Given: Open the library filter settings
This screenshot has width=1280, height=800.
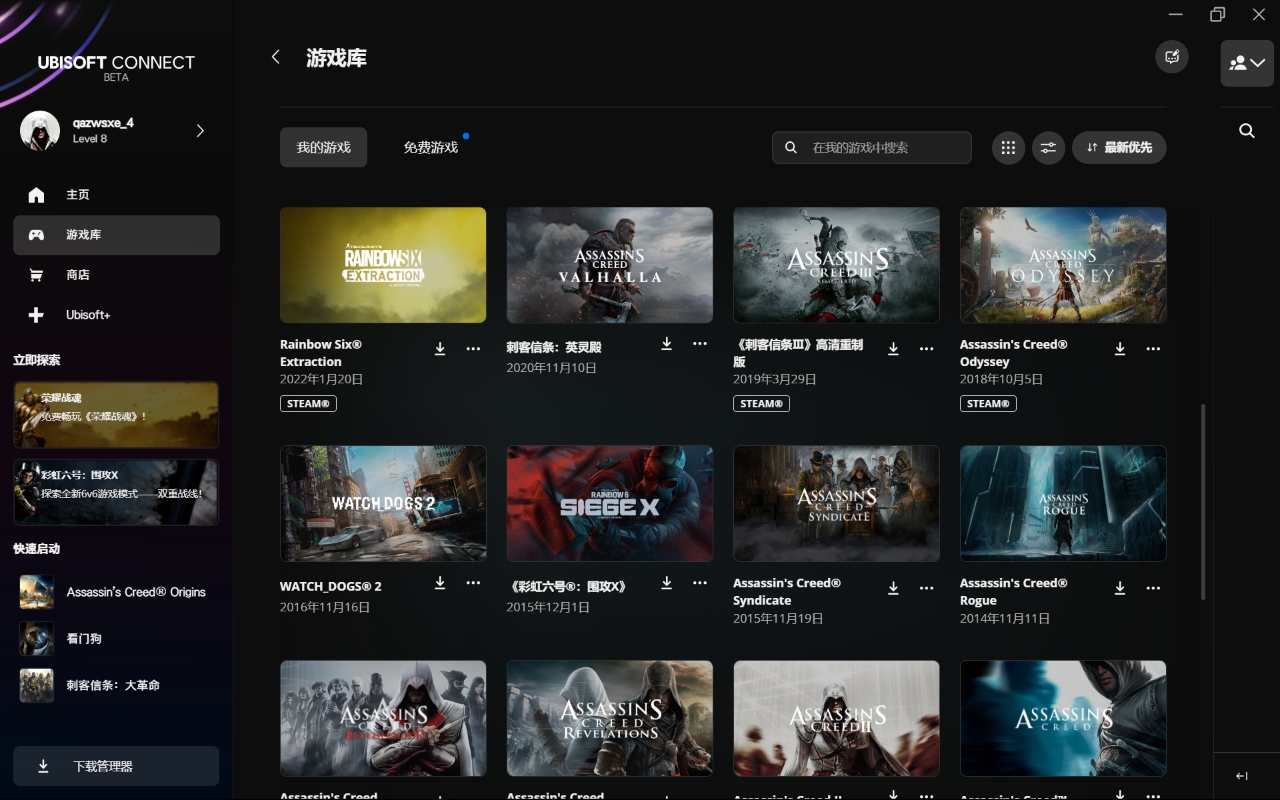Looking at the screenshot, I should pyautogui.click(x=1048, y=148).
